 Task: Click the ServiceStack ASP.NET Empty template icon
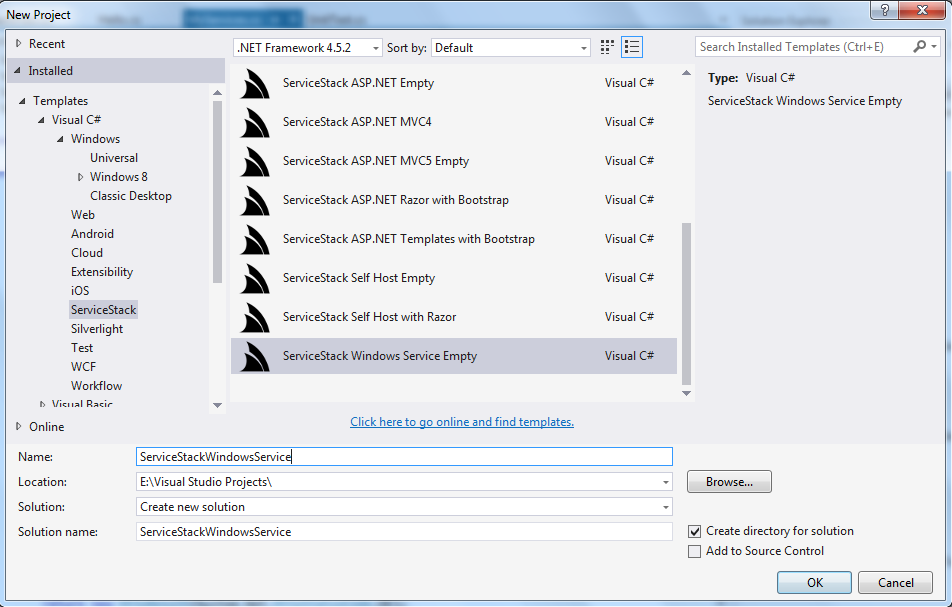[255, 84]
